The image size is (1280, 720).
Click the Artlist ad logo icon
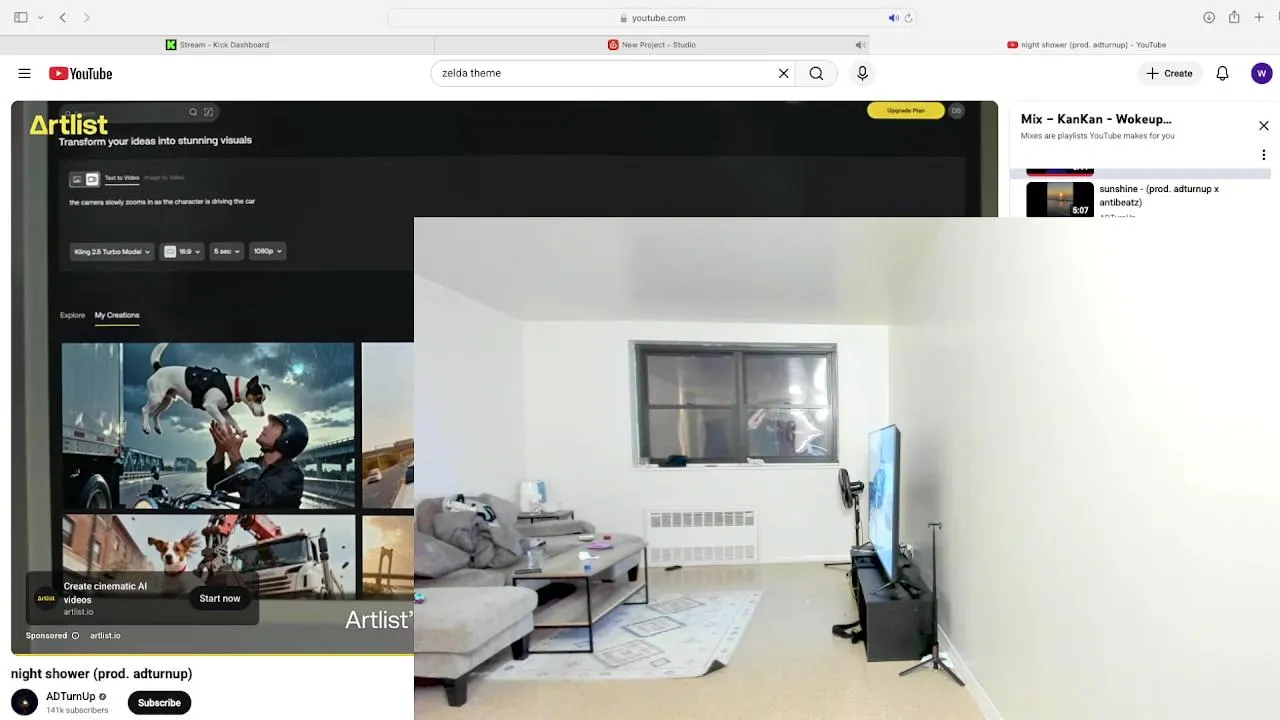46,598
